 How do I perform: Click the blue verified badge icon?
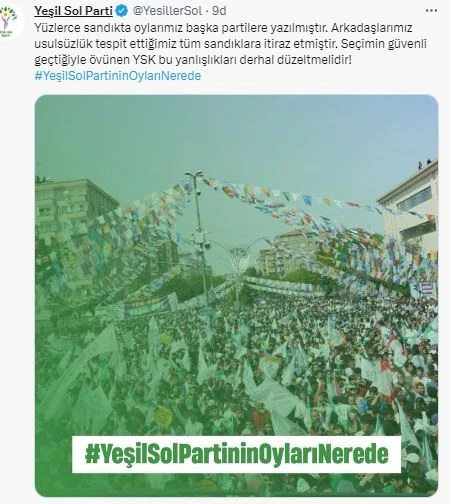pyautogui.click(x=121, y=11)
